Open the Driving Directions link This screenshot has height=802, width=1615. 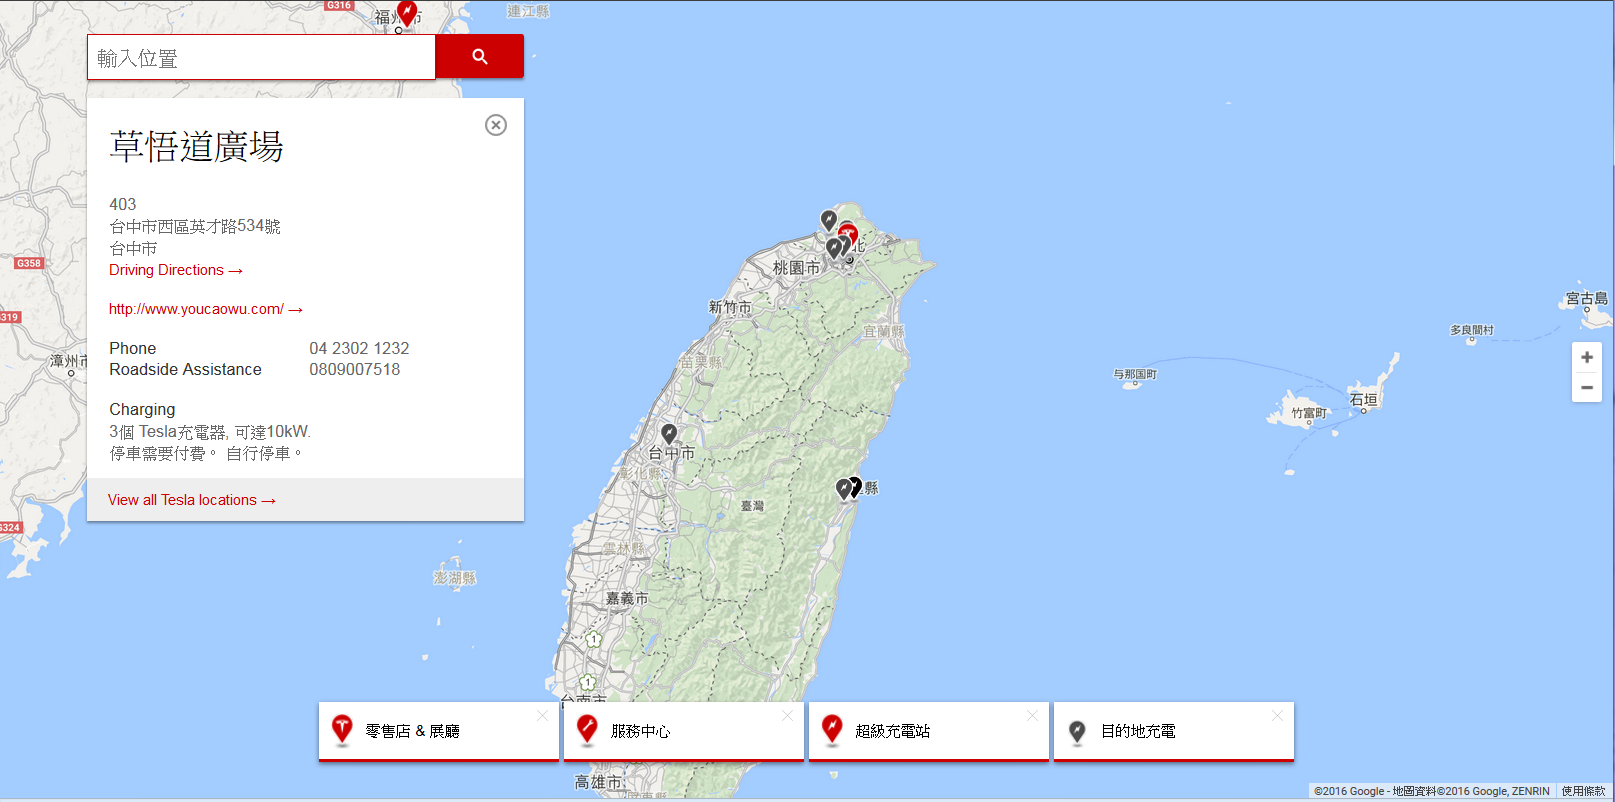coord(176,270)
